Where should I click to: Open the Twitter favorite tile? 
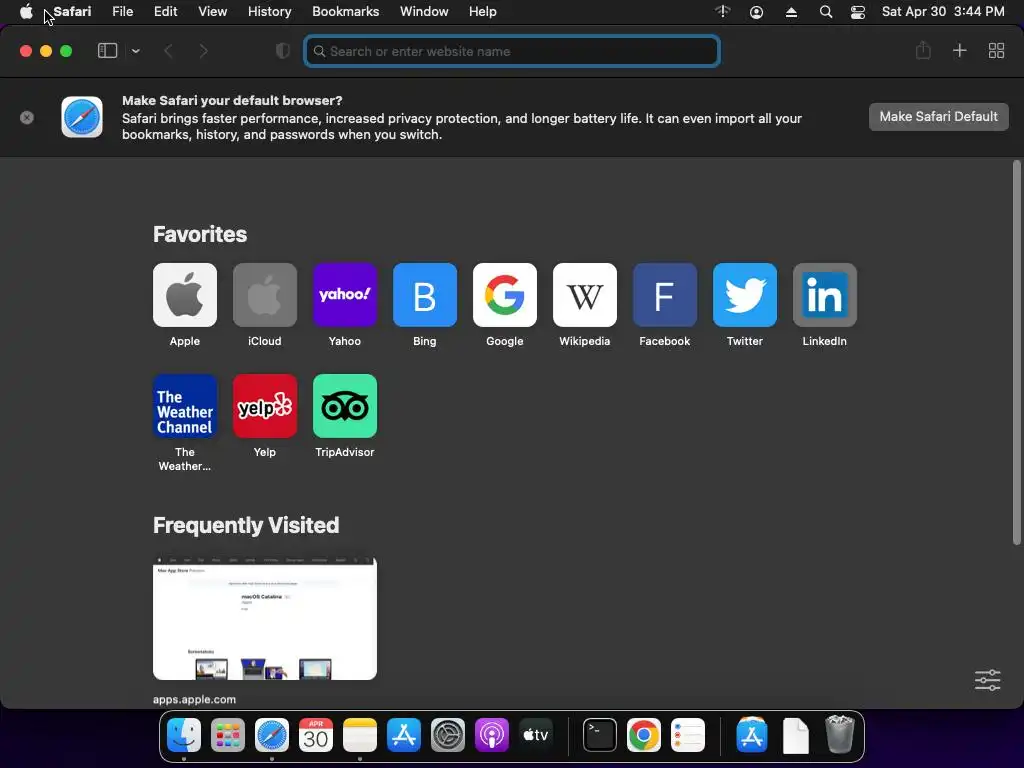click(x=744, y=295)
